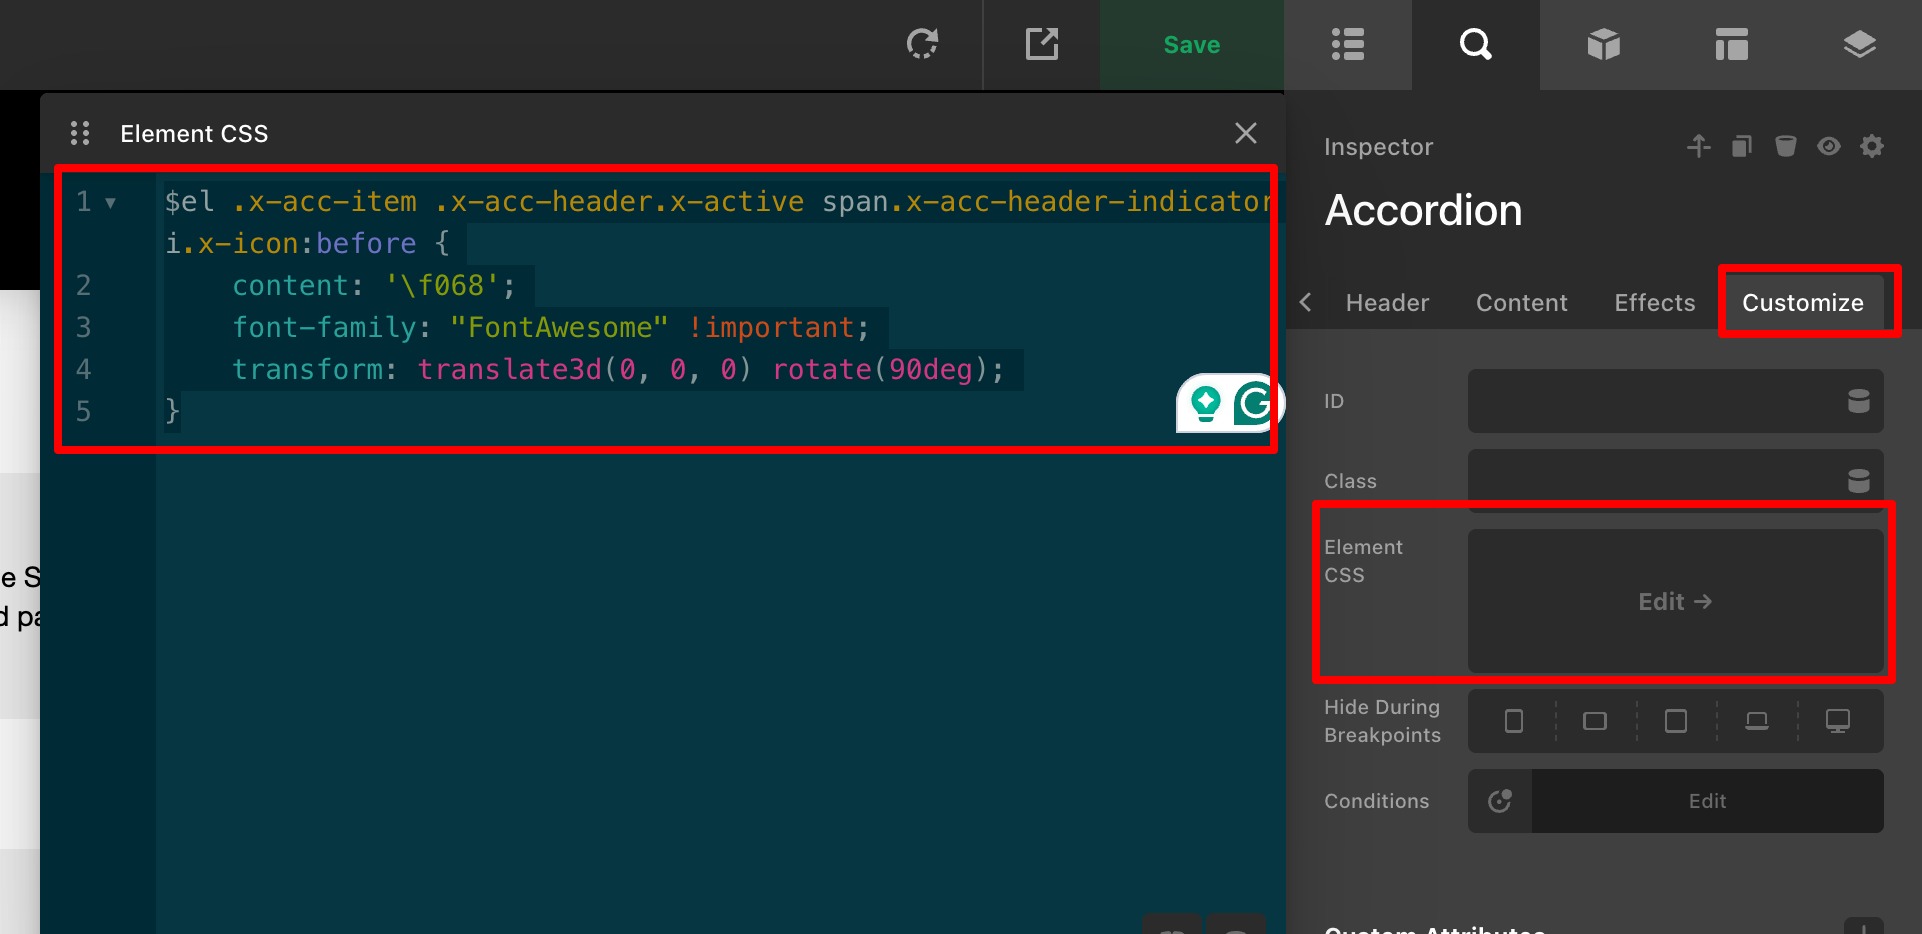Click the duplicate element icon in Inspector
The image size is (1922, 934).
click(1742, 147)
